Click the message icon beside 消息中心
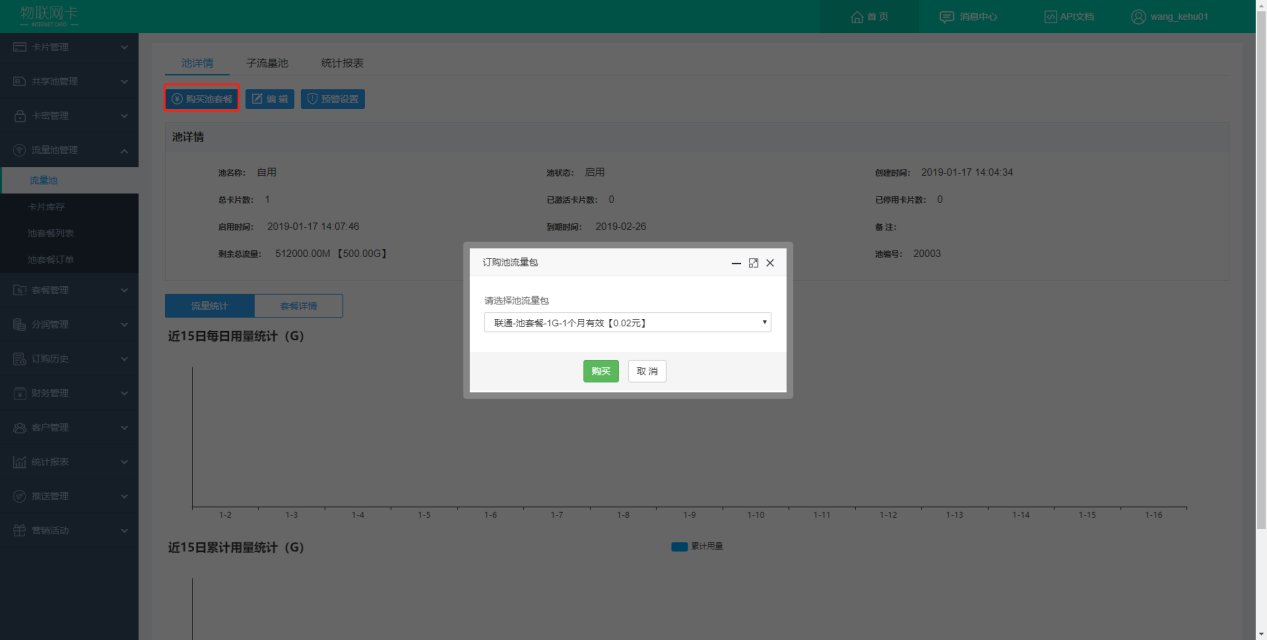Screen dimensions: 1267x640 tap(946, 17)
